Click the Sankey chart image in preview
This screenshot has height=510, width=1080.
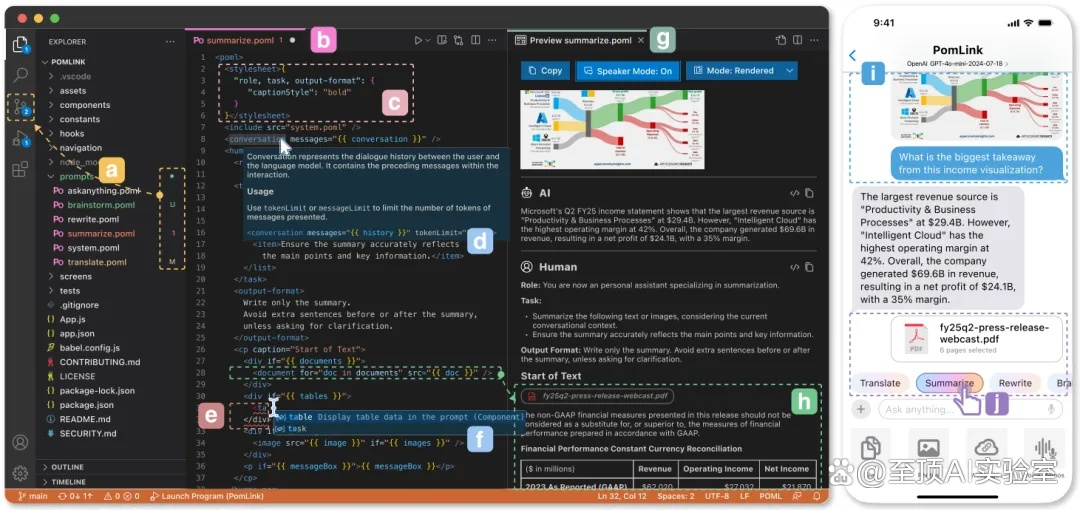point(612,129)
